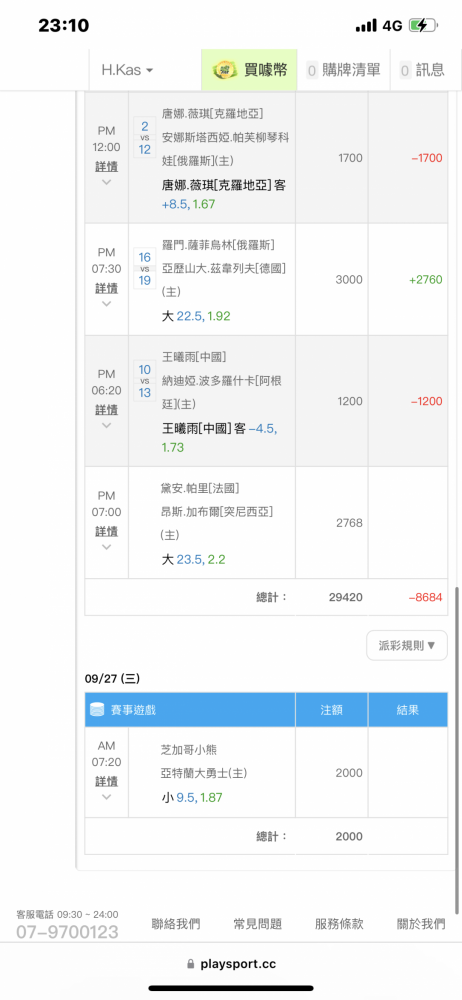The image size is (462, 1000).
Task: Tap the coin icon beside 買噱幣
Action: [x=223, y=70]
